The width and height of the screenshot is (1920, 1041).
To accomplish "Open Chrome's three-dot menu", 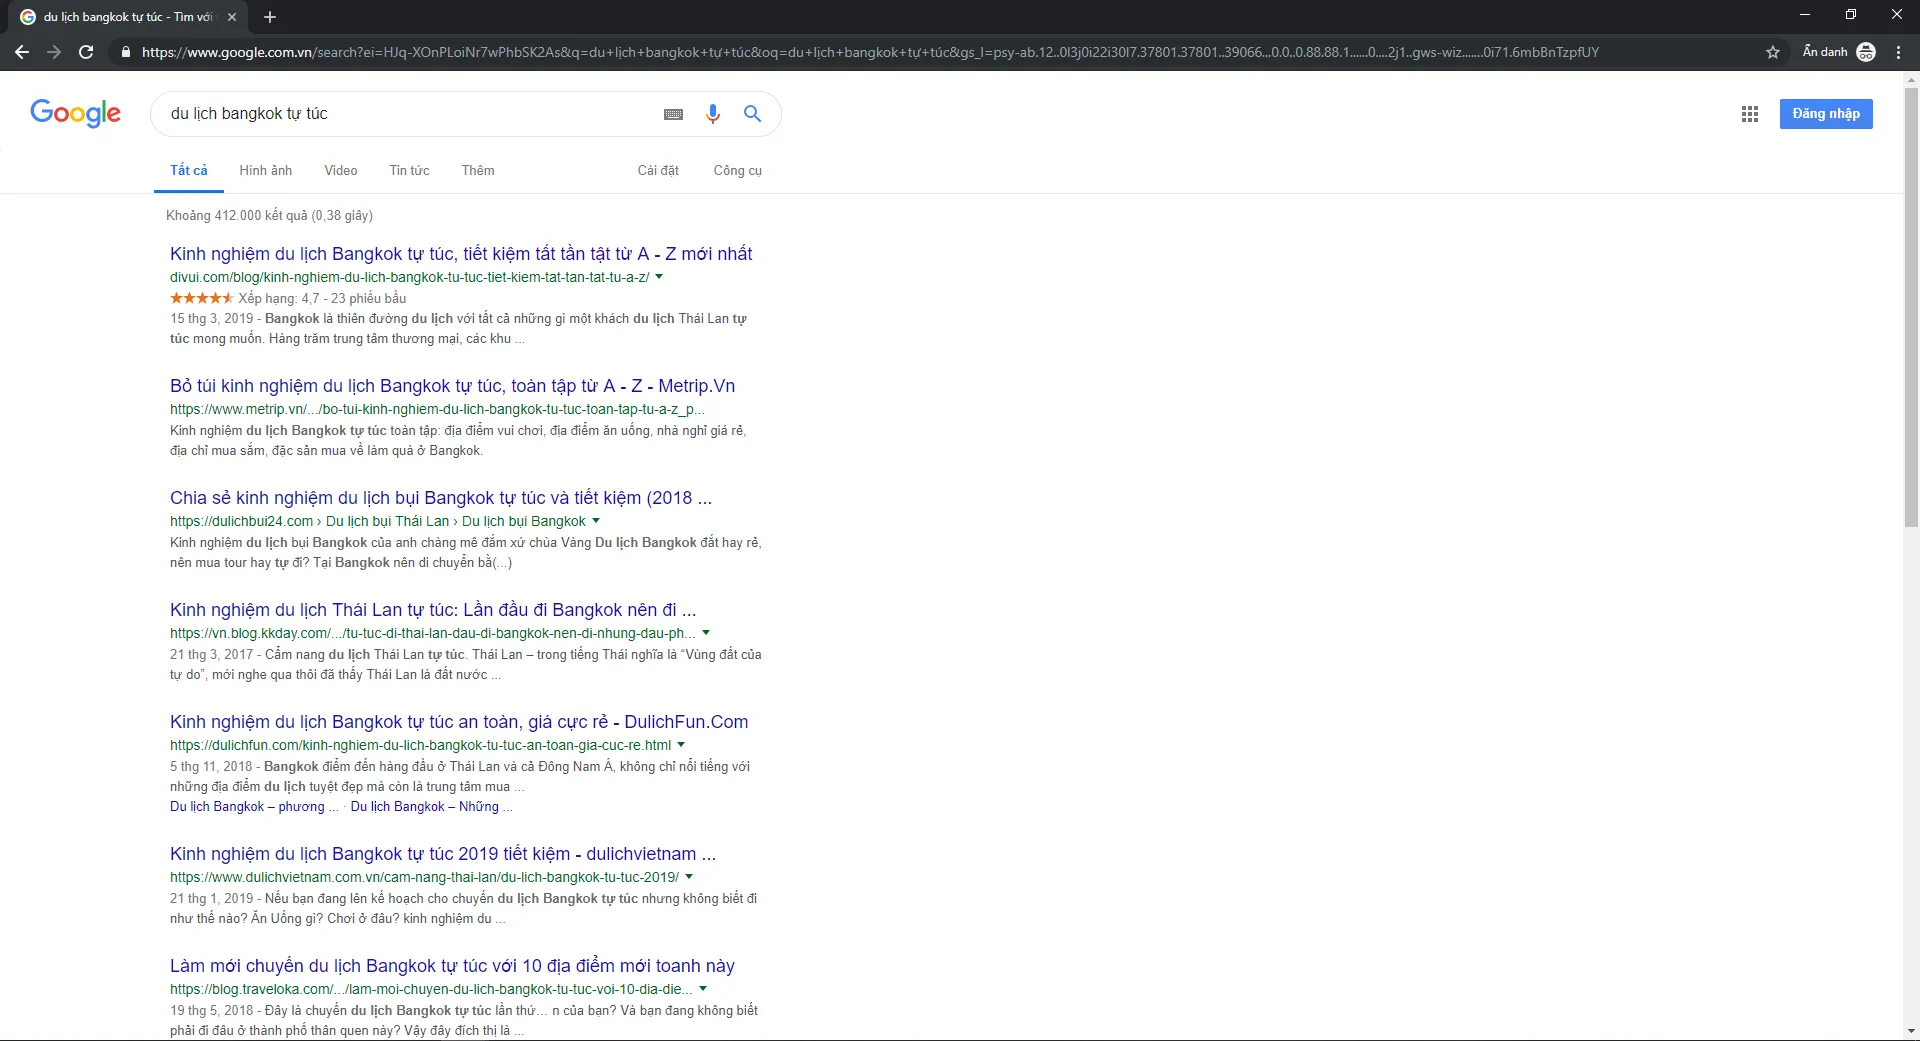I will [1898, 52].
